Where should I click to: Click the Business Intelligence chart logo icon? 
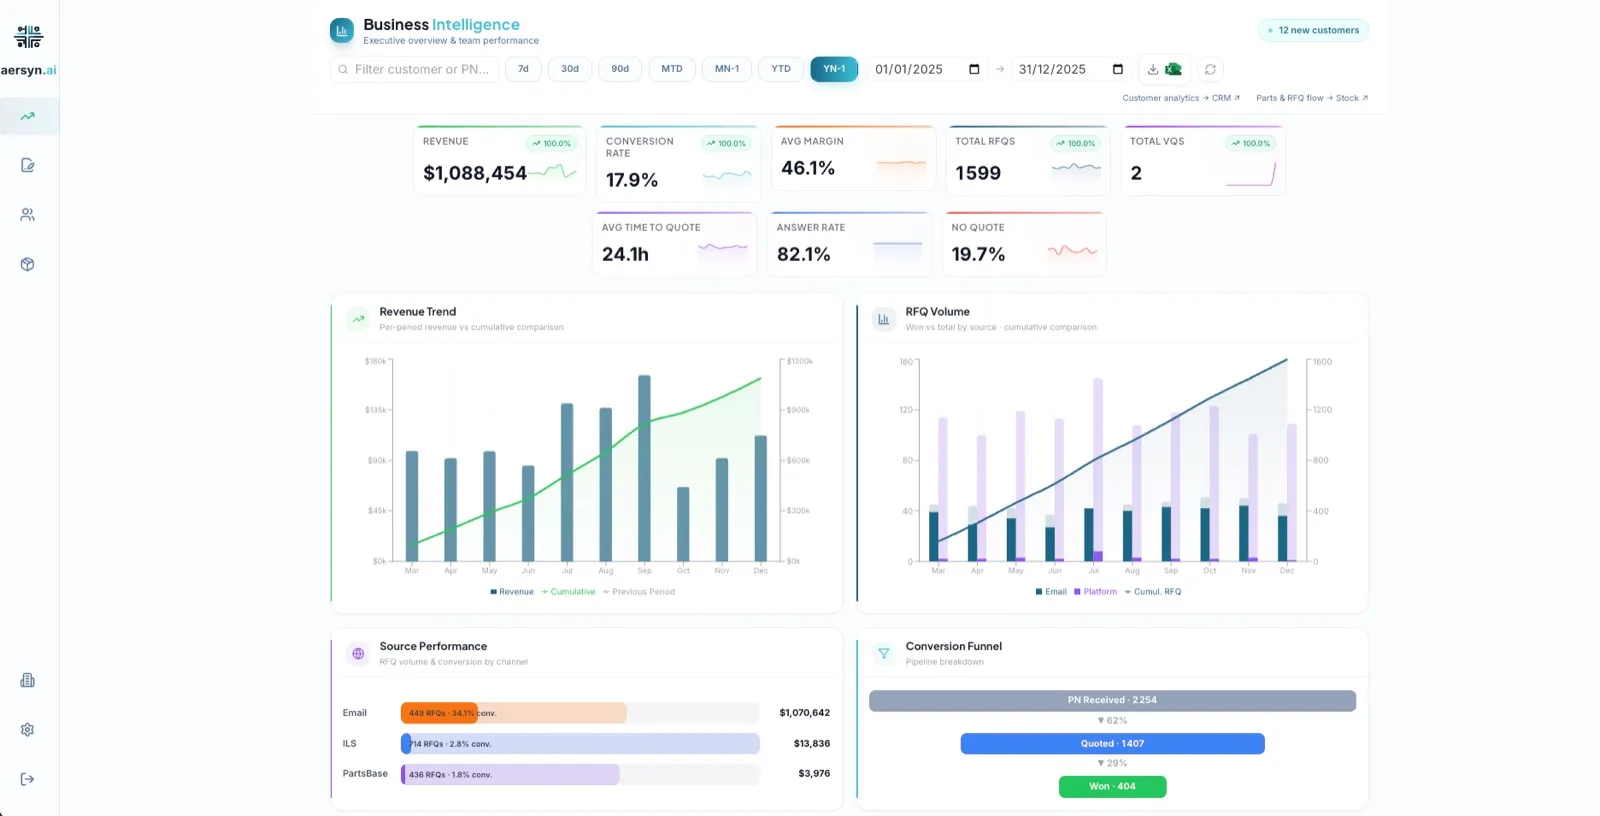click(x=342, y=31)
